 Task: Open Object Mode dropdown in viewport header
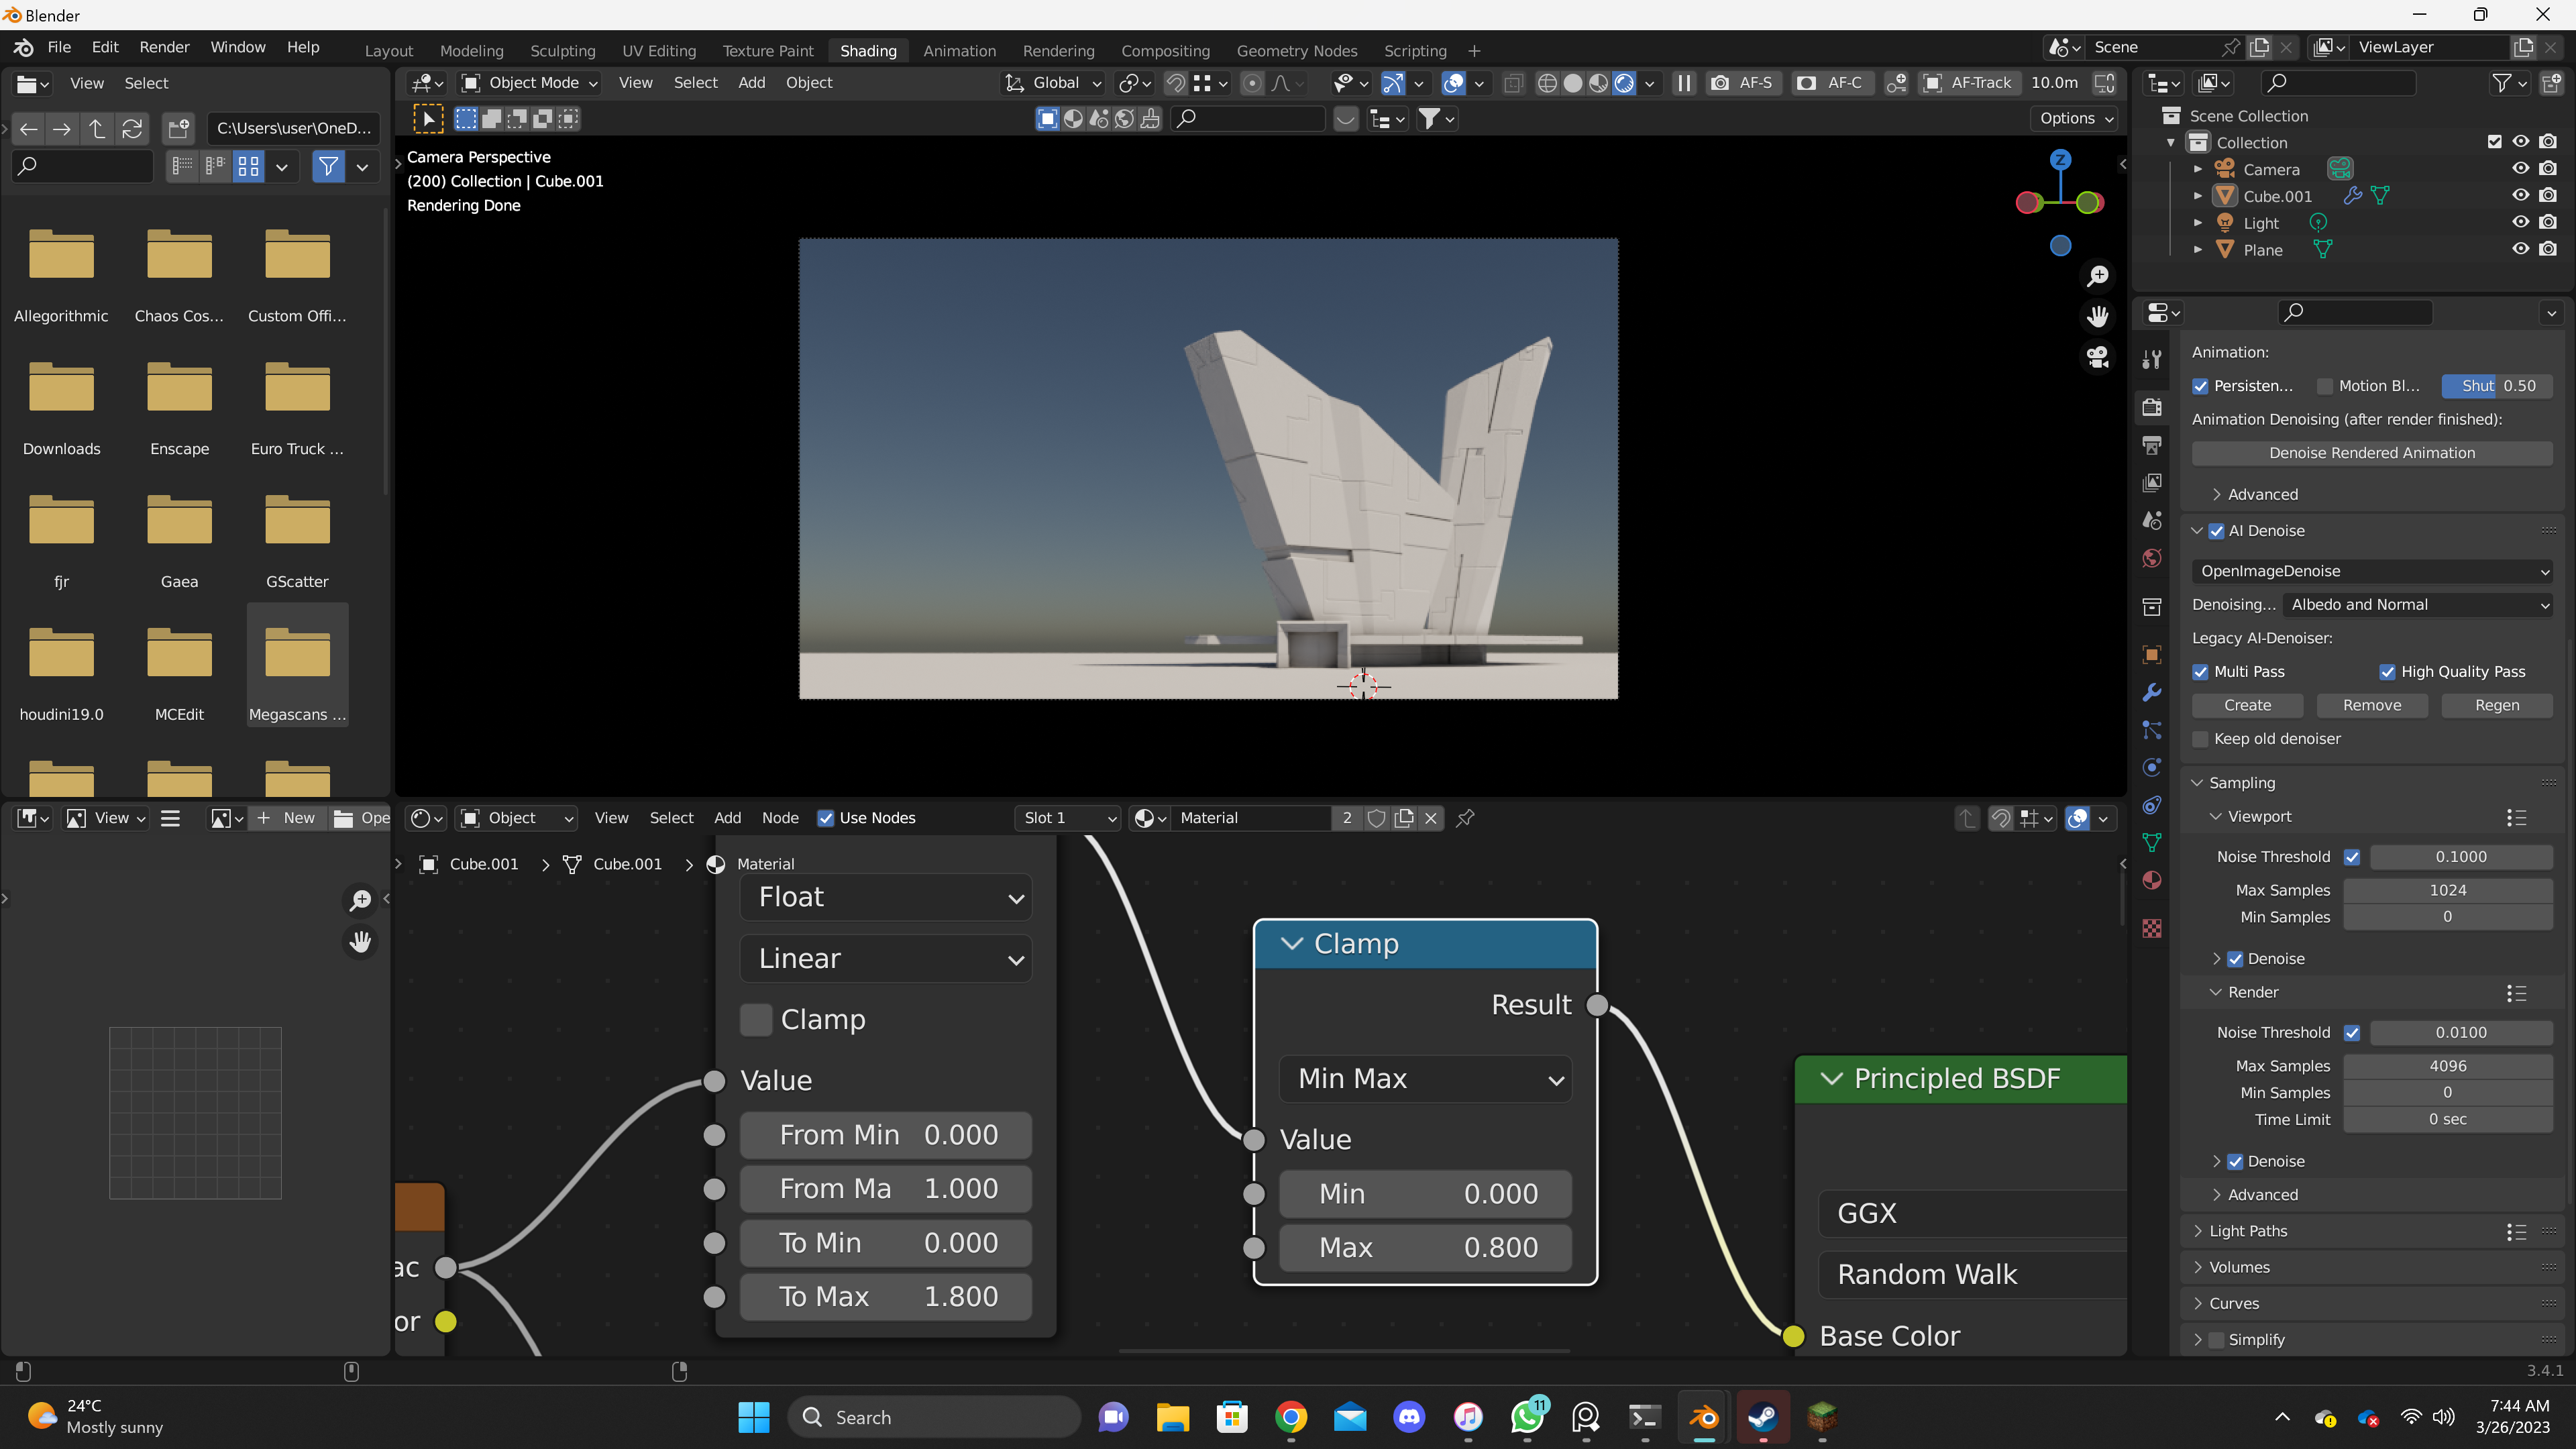(529, 83)
